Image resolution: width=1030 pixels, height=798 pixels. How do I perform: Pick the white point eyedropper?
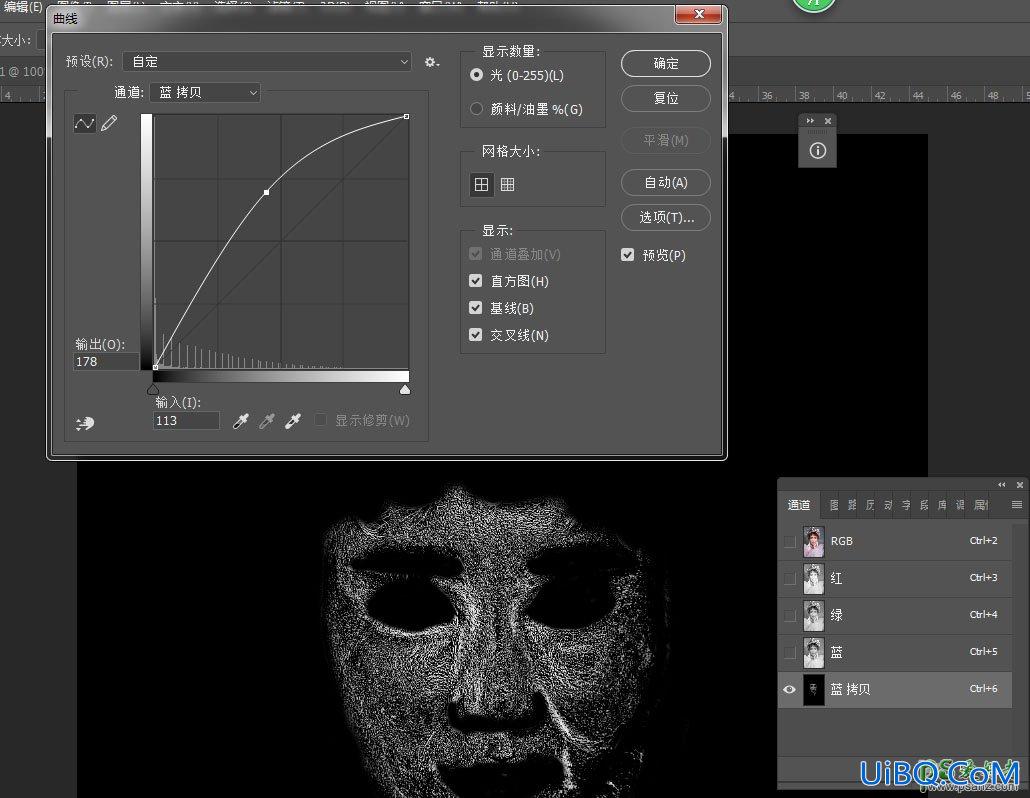tap(292, 421)
